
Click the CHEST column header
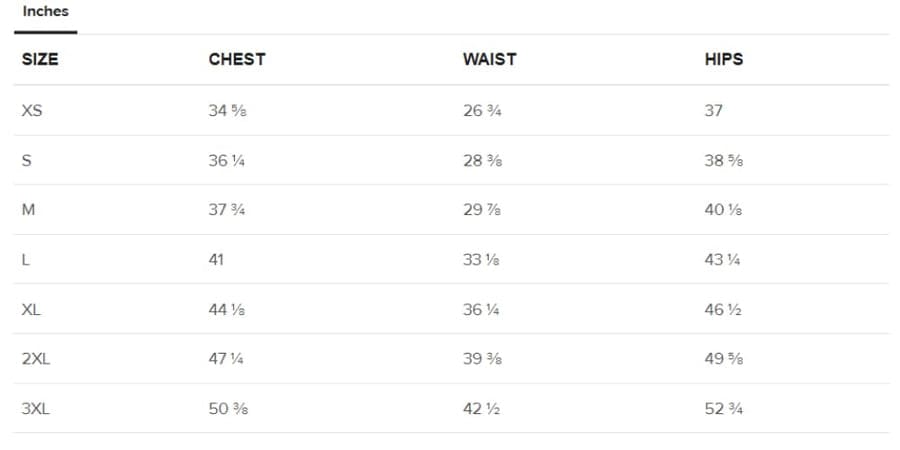(237, 59)
